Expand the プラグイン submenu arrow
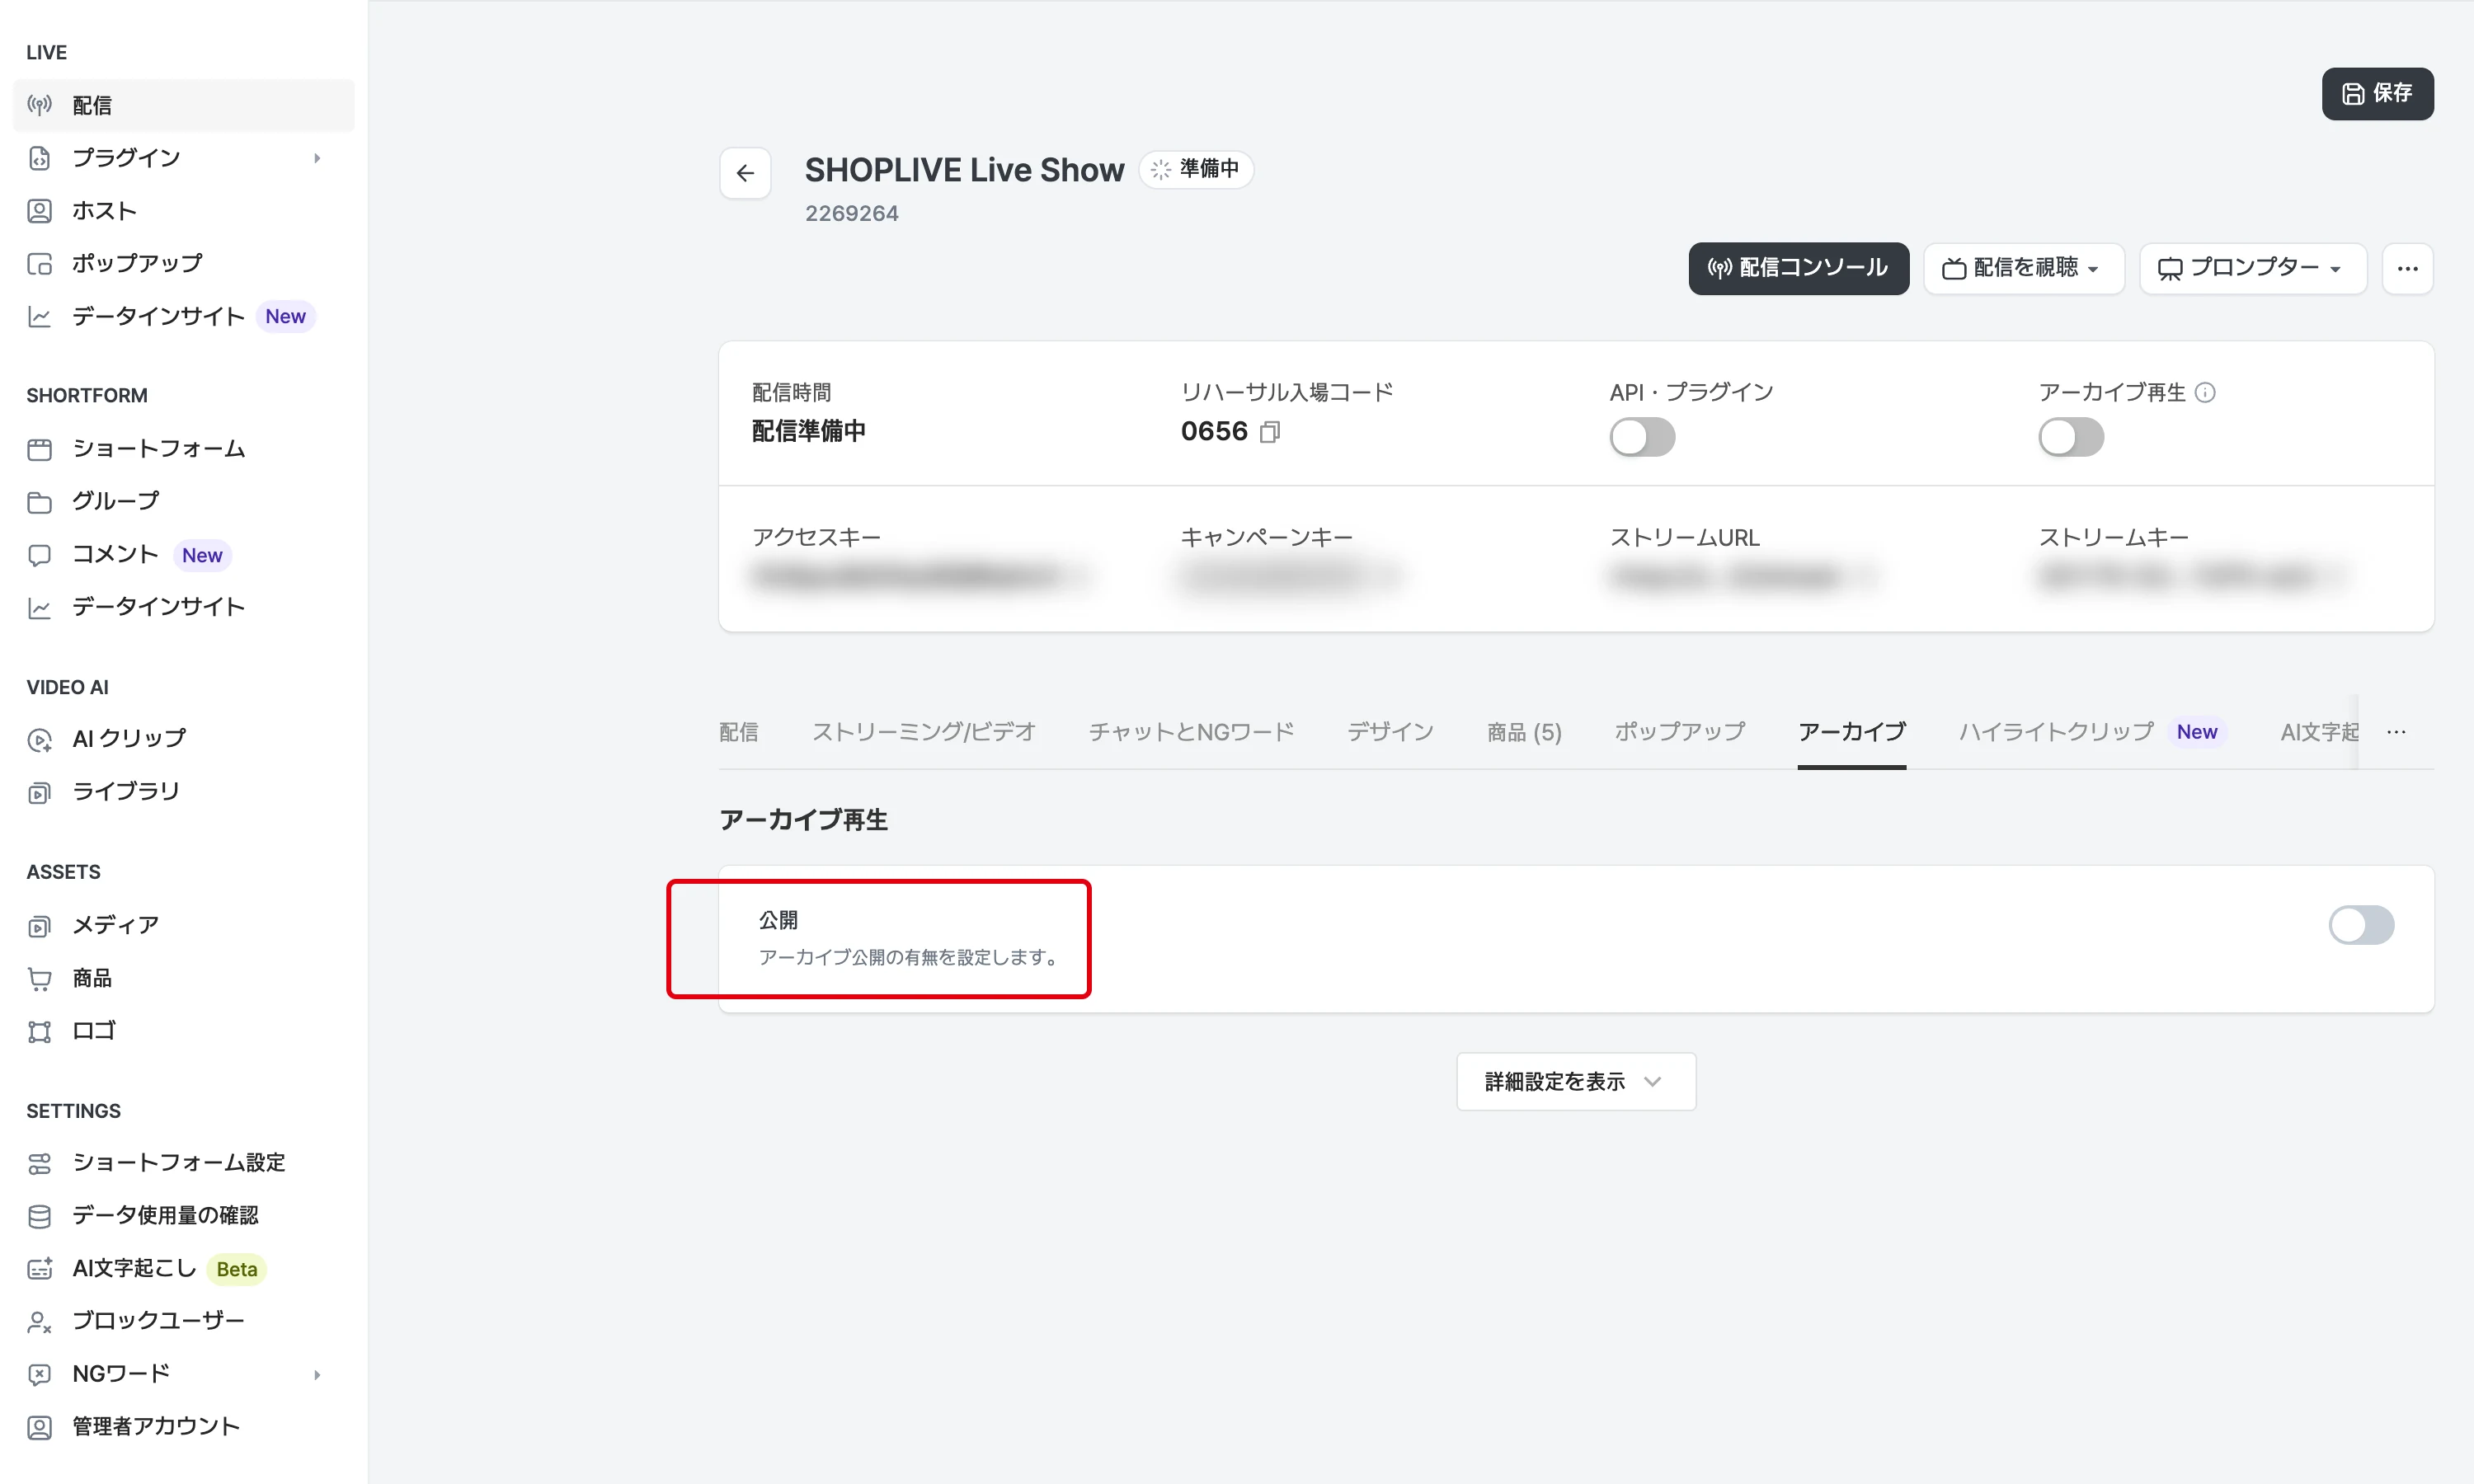 317,158
